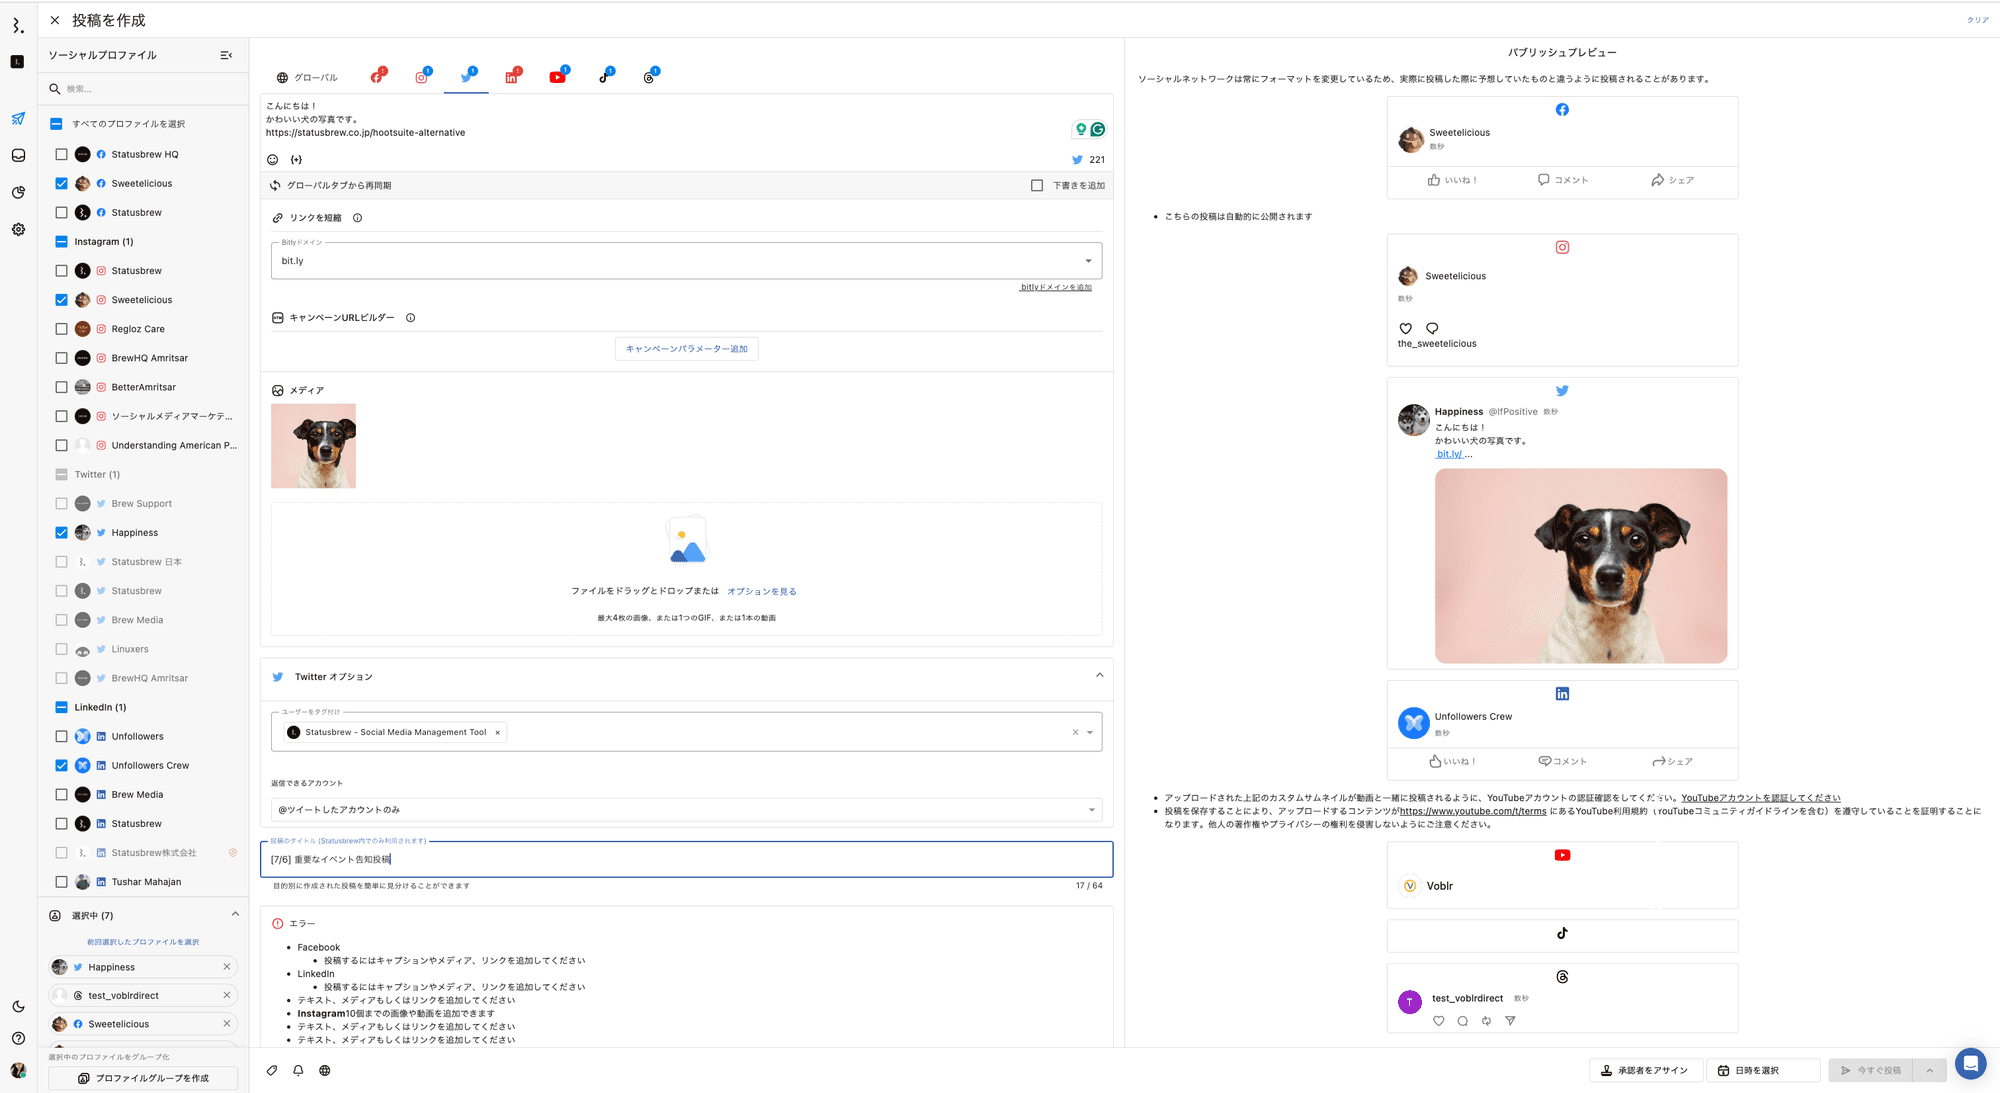Click the profile search field

click(x=150, y=89)
